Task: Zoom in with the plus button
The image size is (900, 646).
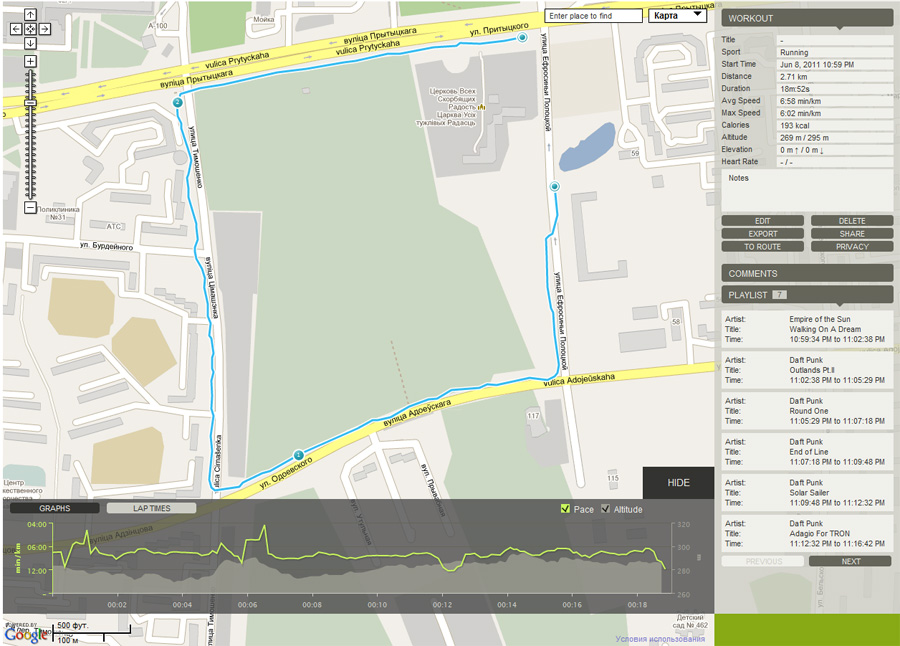Action: tap(30, 61)
